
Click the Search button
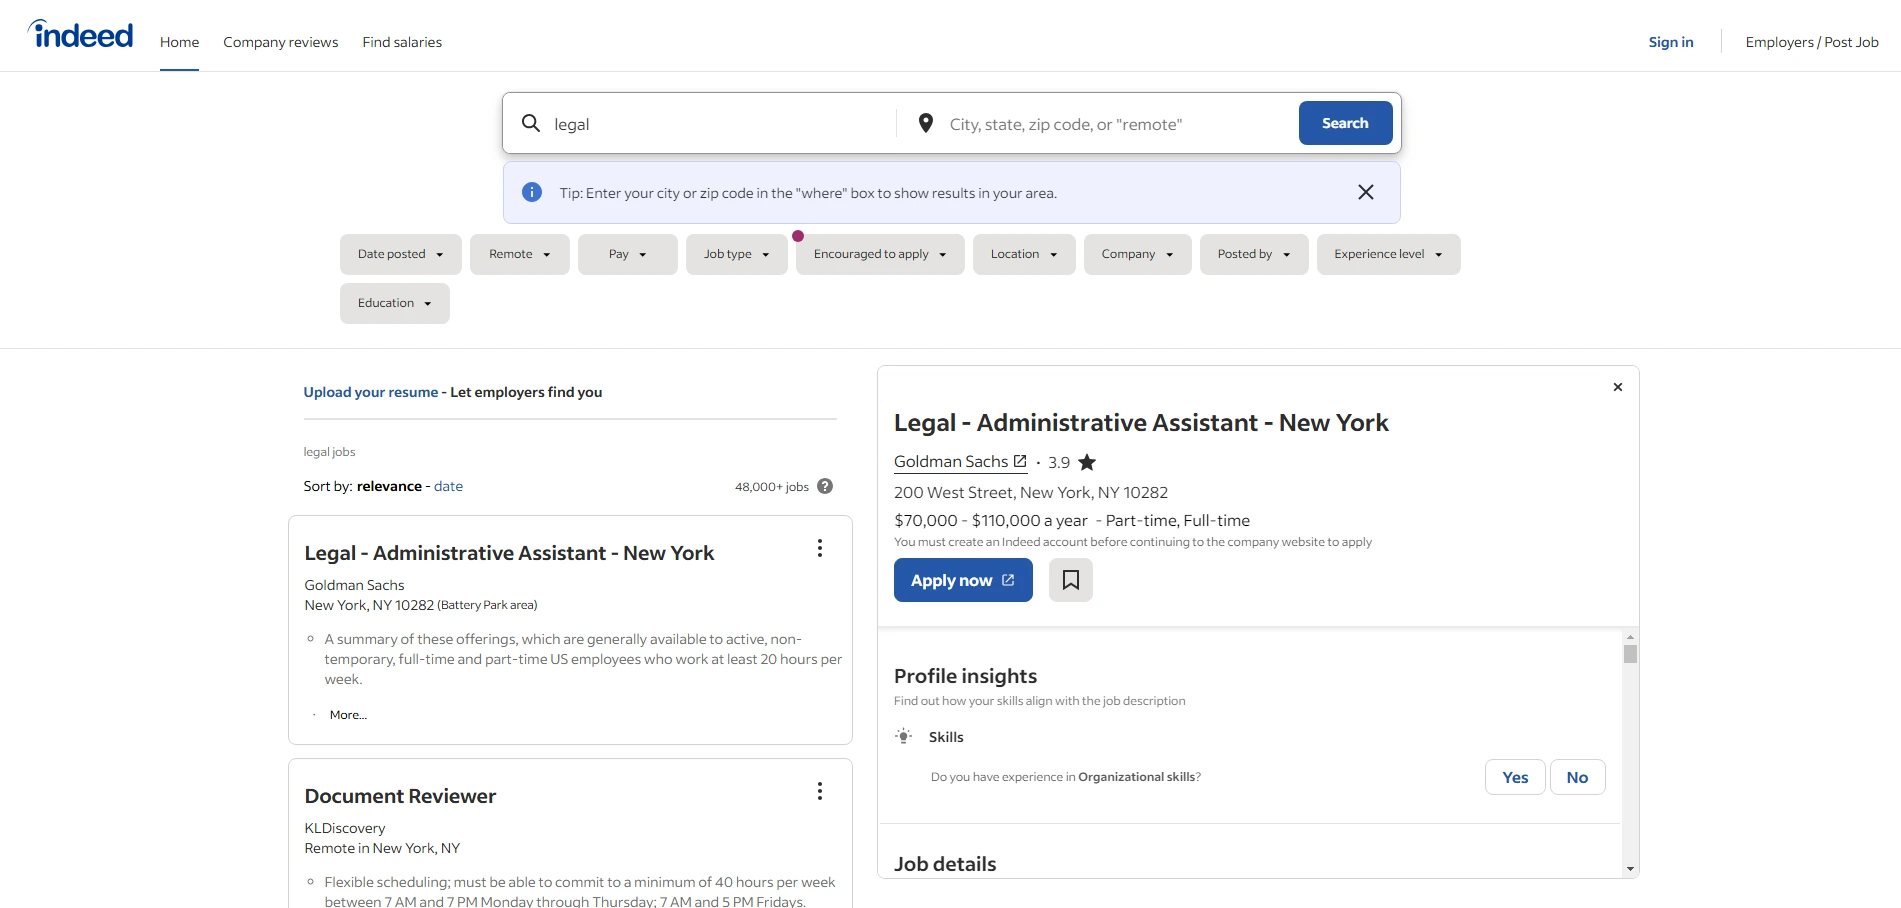click(1345, 123)
